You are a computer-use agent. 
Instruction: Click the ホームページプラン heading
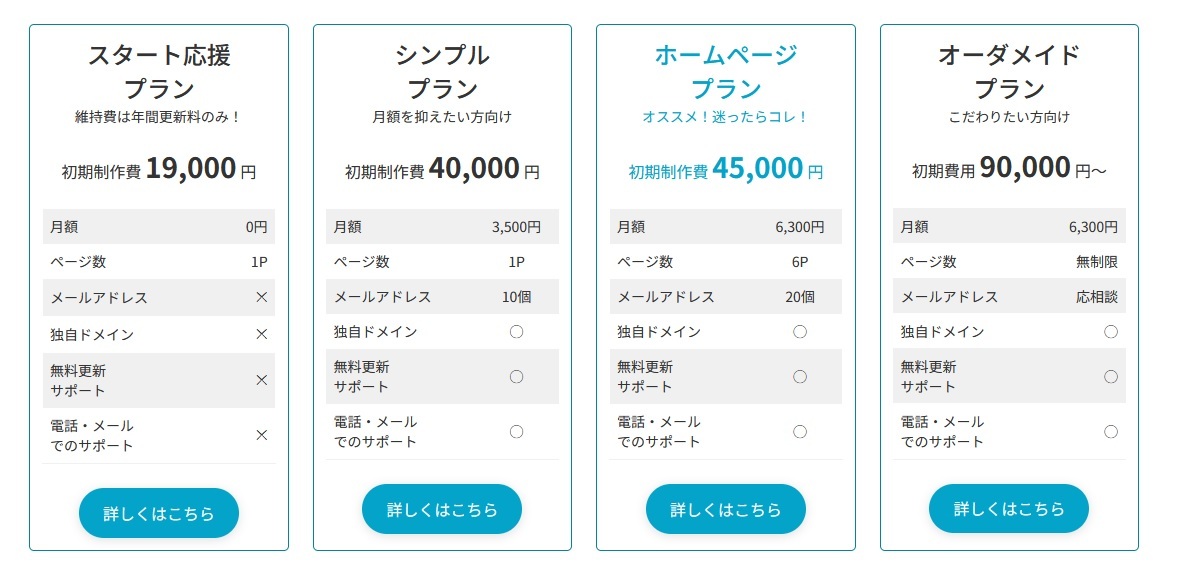(726, 72)
